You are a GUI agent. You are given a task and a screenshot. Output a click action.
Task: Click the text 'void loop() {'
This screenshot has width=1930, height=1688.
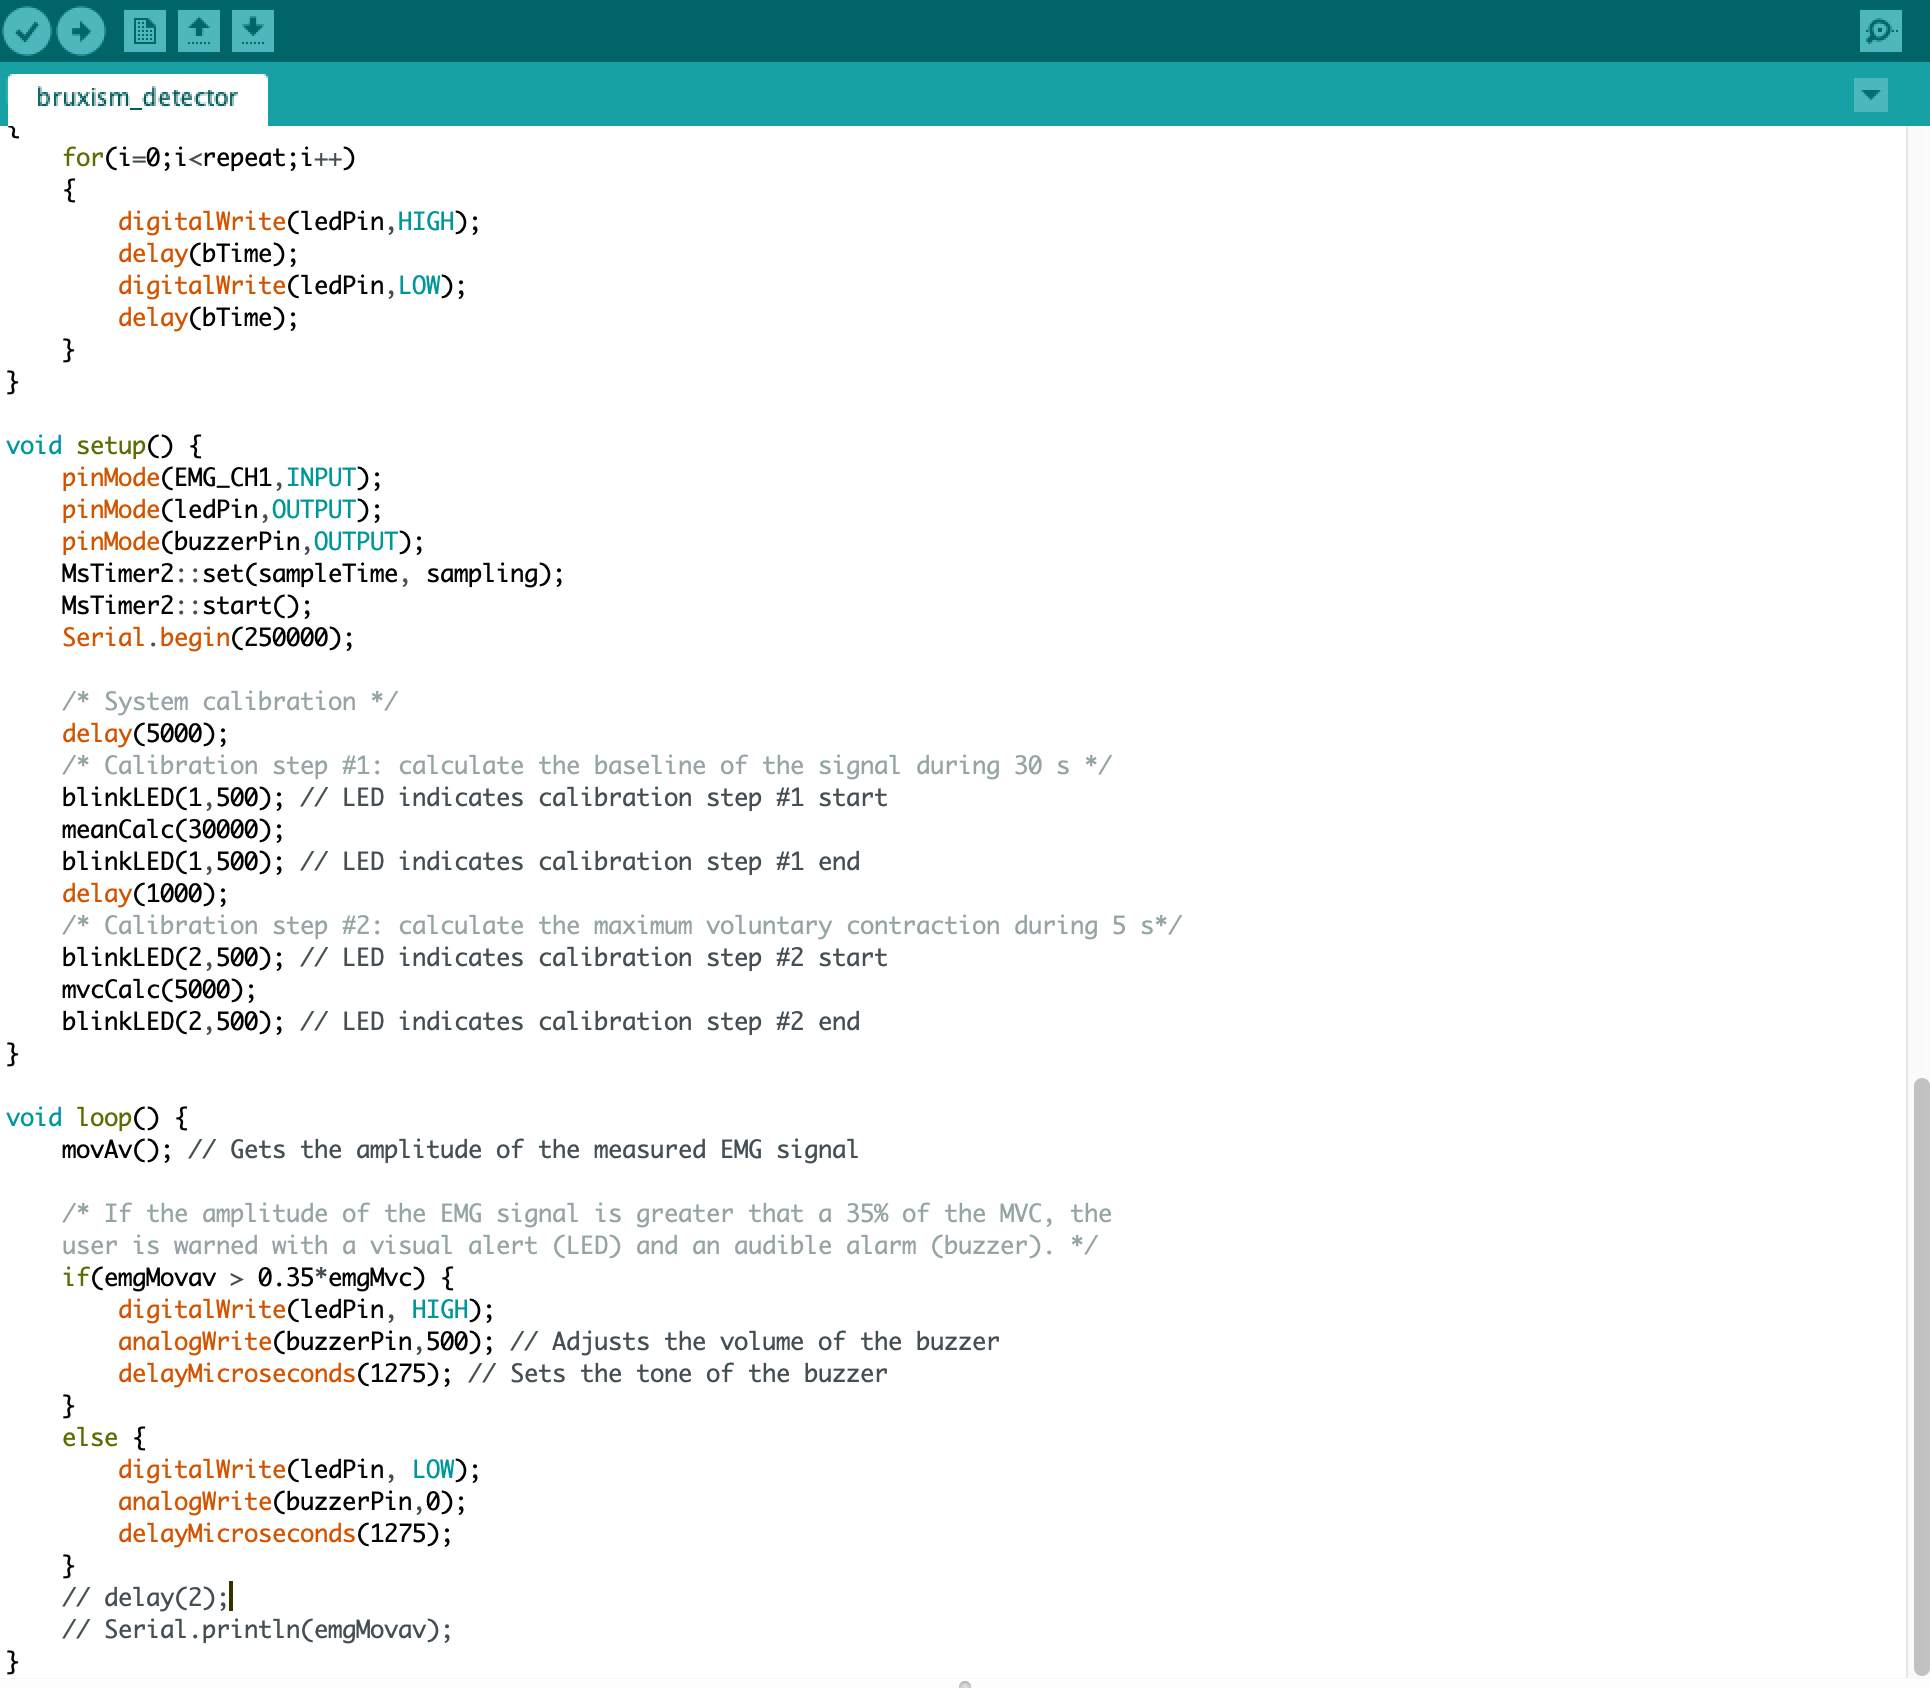click(97, 1118)
